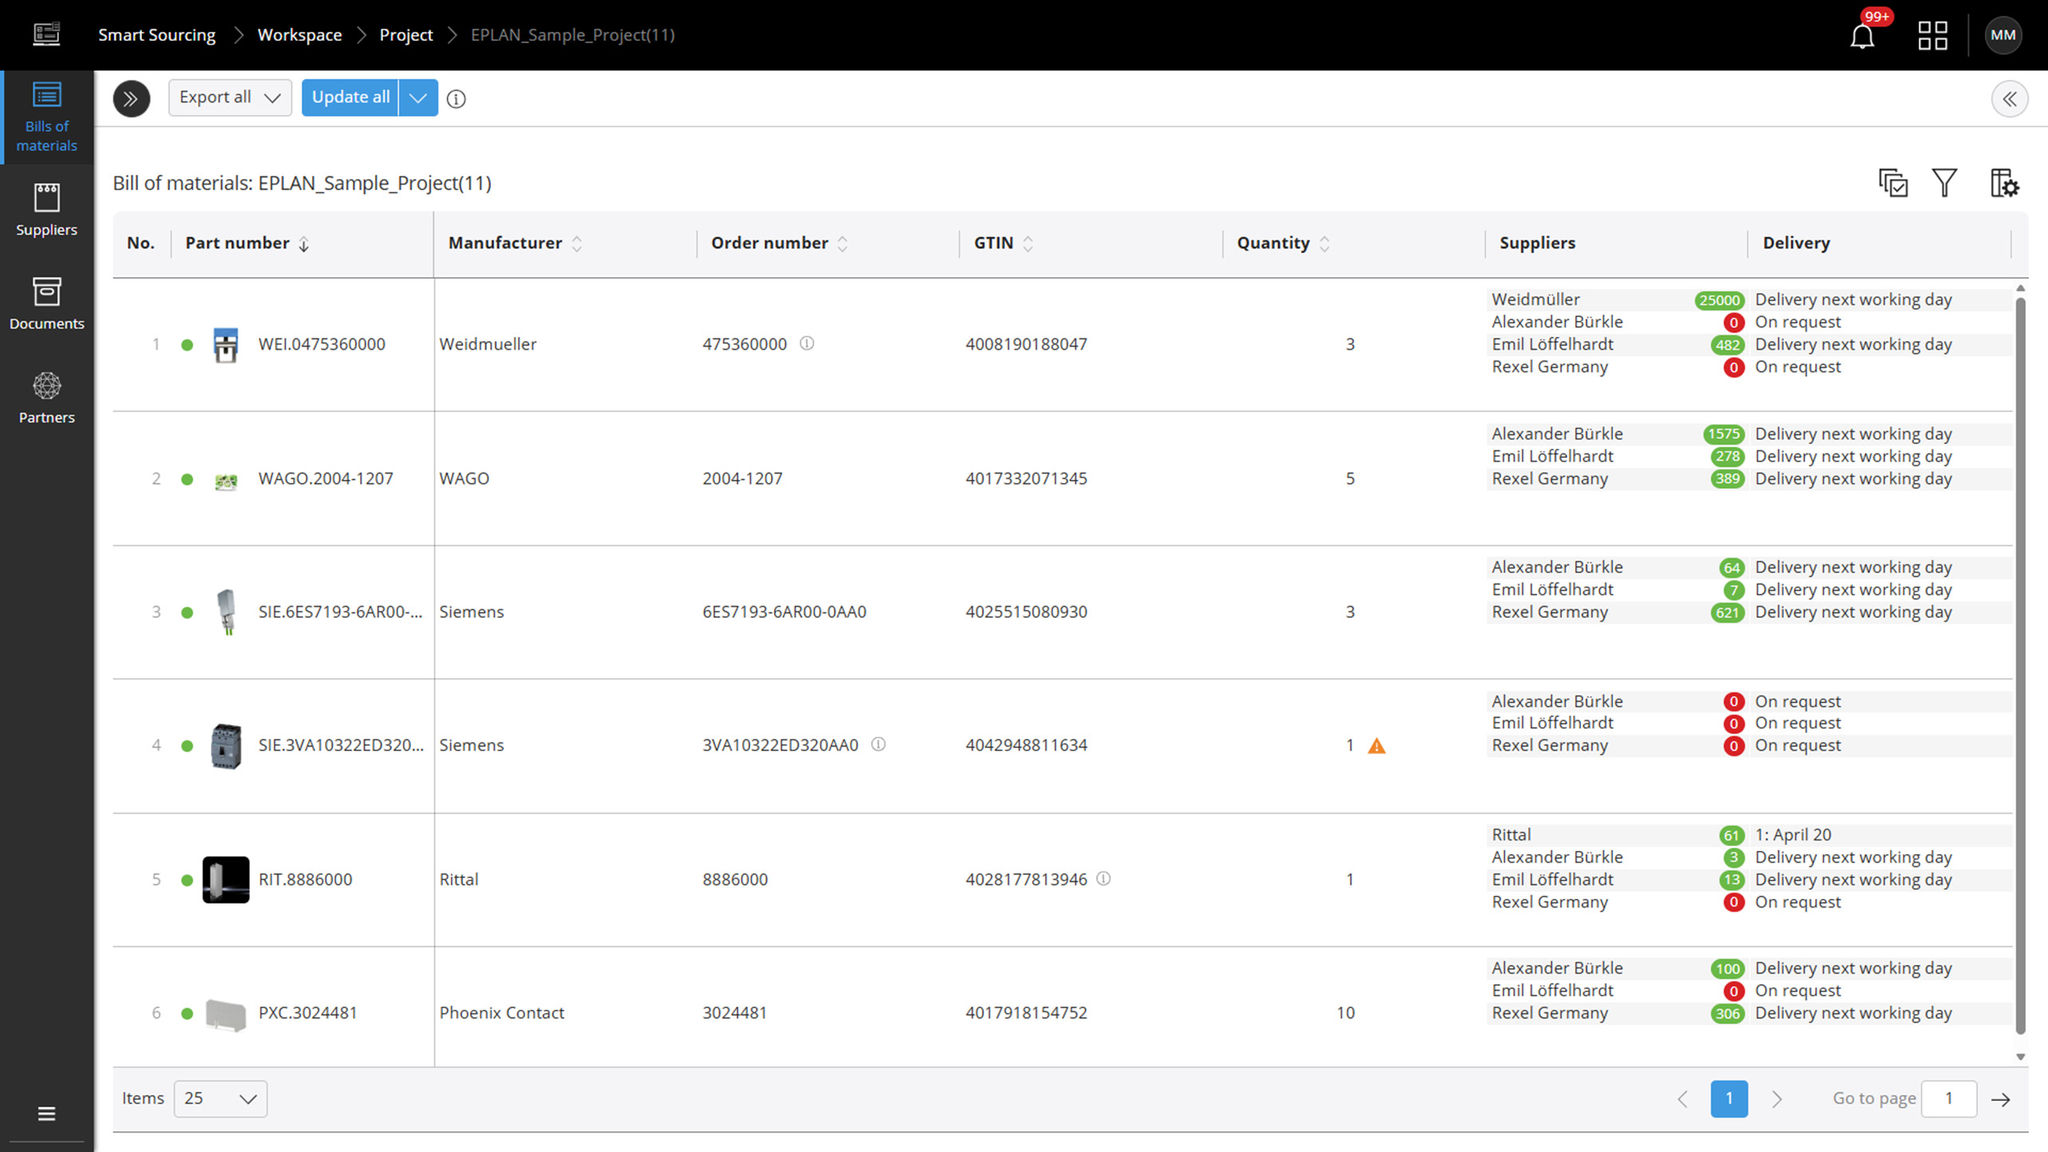This screenshot has width=2048, height=1152.
Task: Open Partners in the sidebar
Action: (x=47, y=398)
